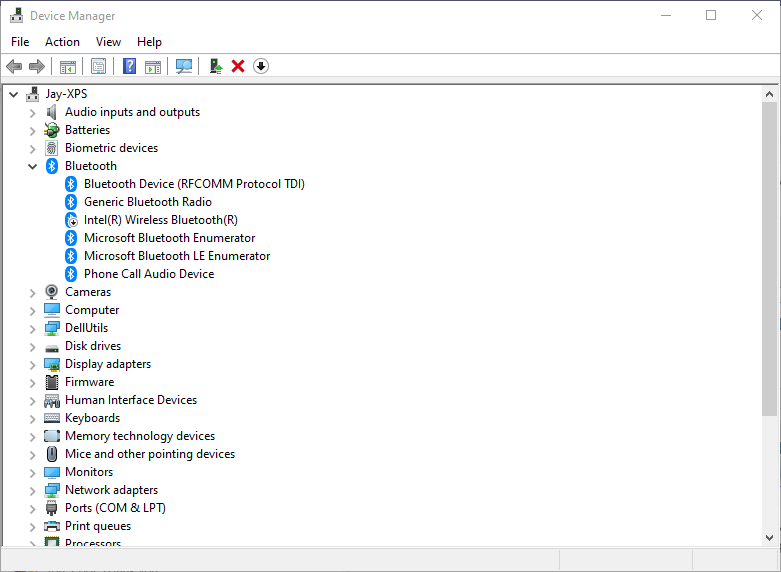
Task: Click the red X Uninstall device icon
Action: tap(238, 66)
